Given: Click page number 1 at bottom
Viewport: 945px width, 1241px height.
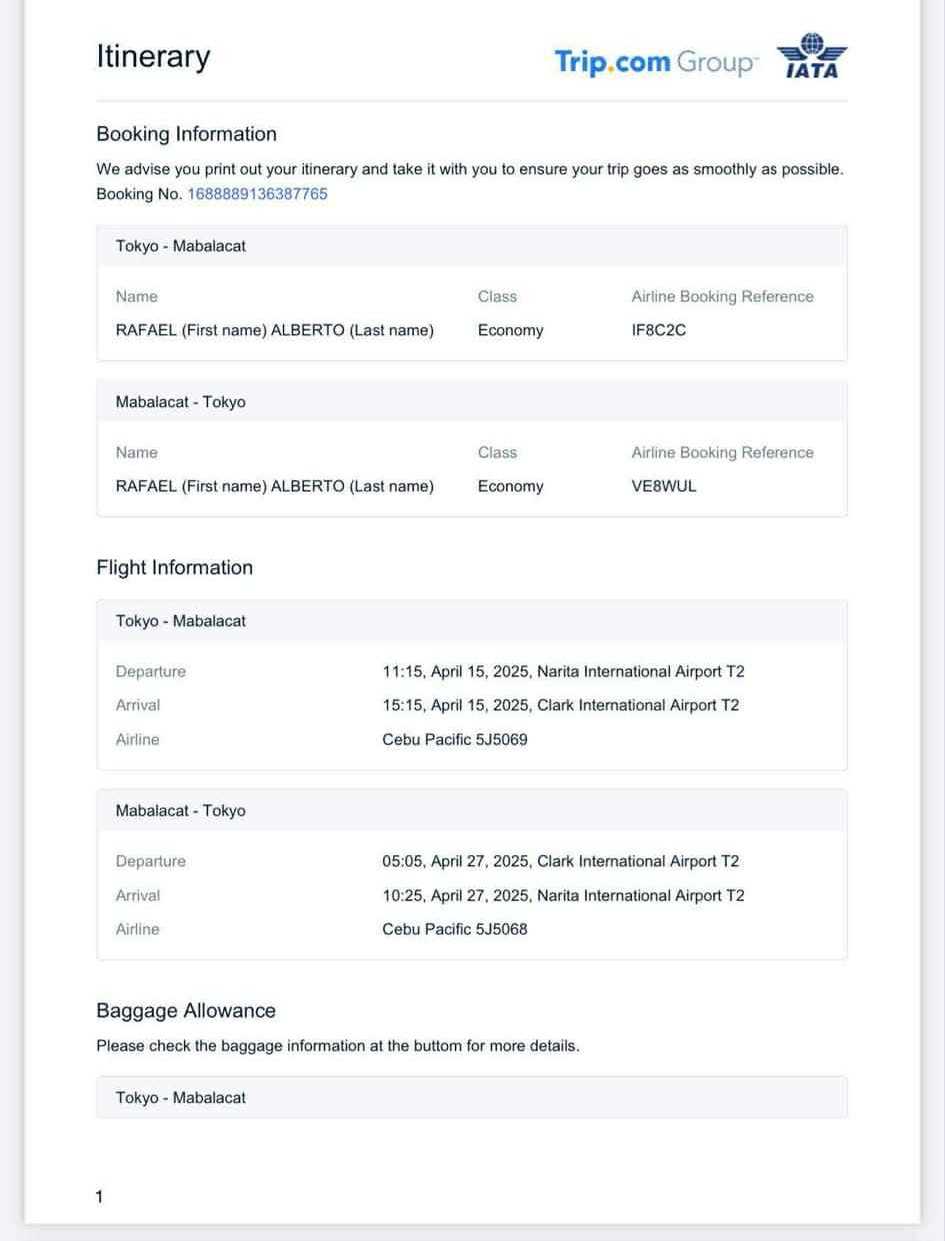Looking at the screenshot, I should point(99,1197).
